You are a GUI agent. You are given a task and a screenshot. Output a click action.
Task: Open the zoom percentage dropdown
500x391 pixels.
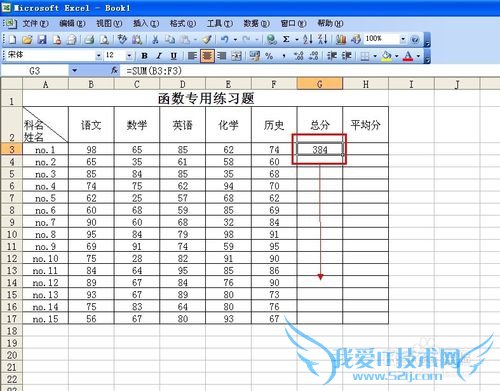click(x=403, y=39)
